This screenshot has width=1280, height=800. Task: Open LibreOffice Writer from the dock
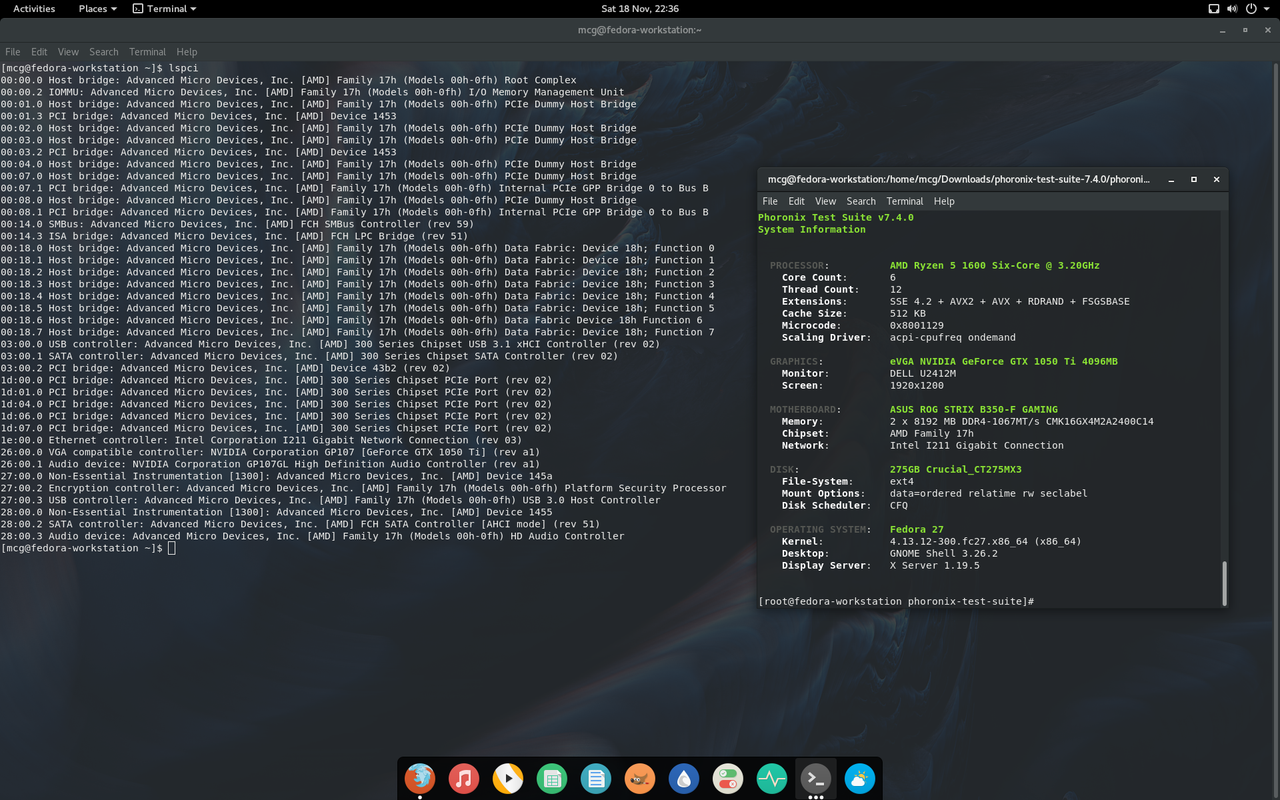tap(596, 779)
